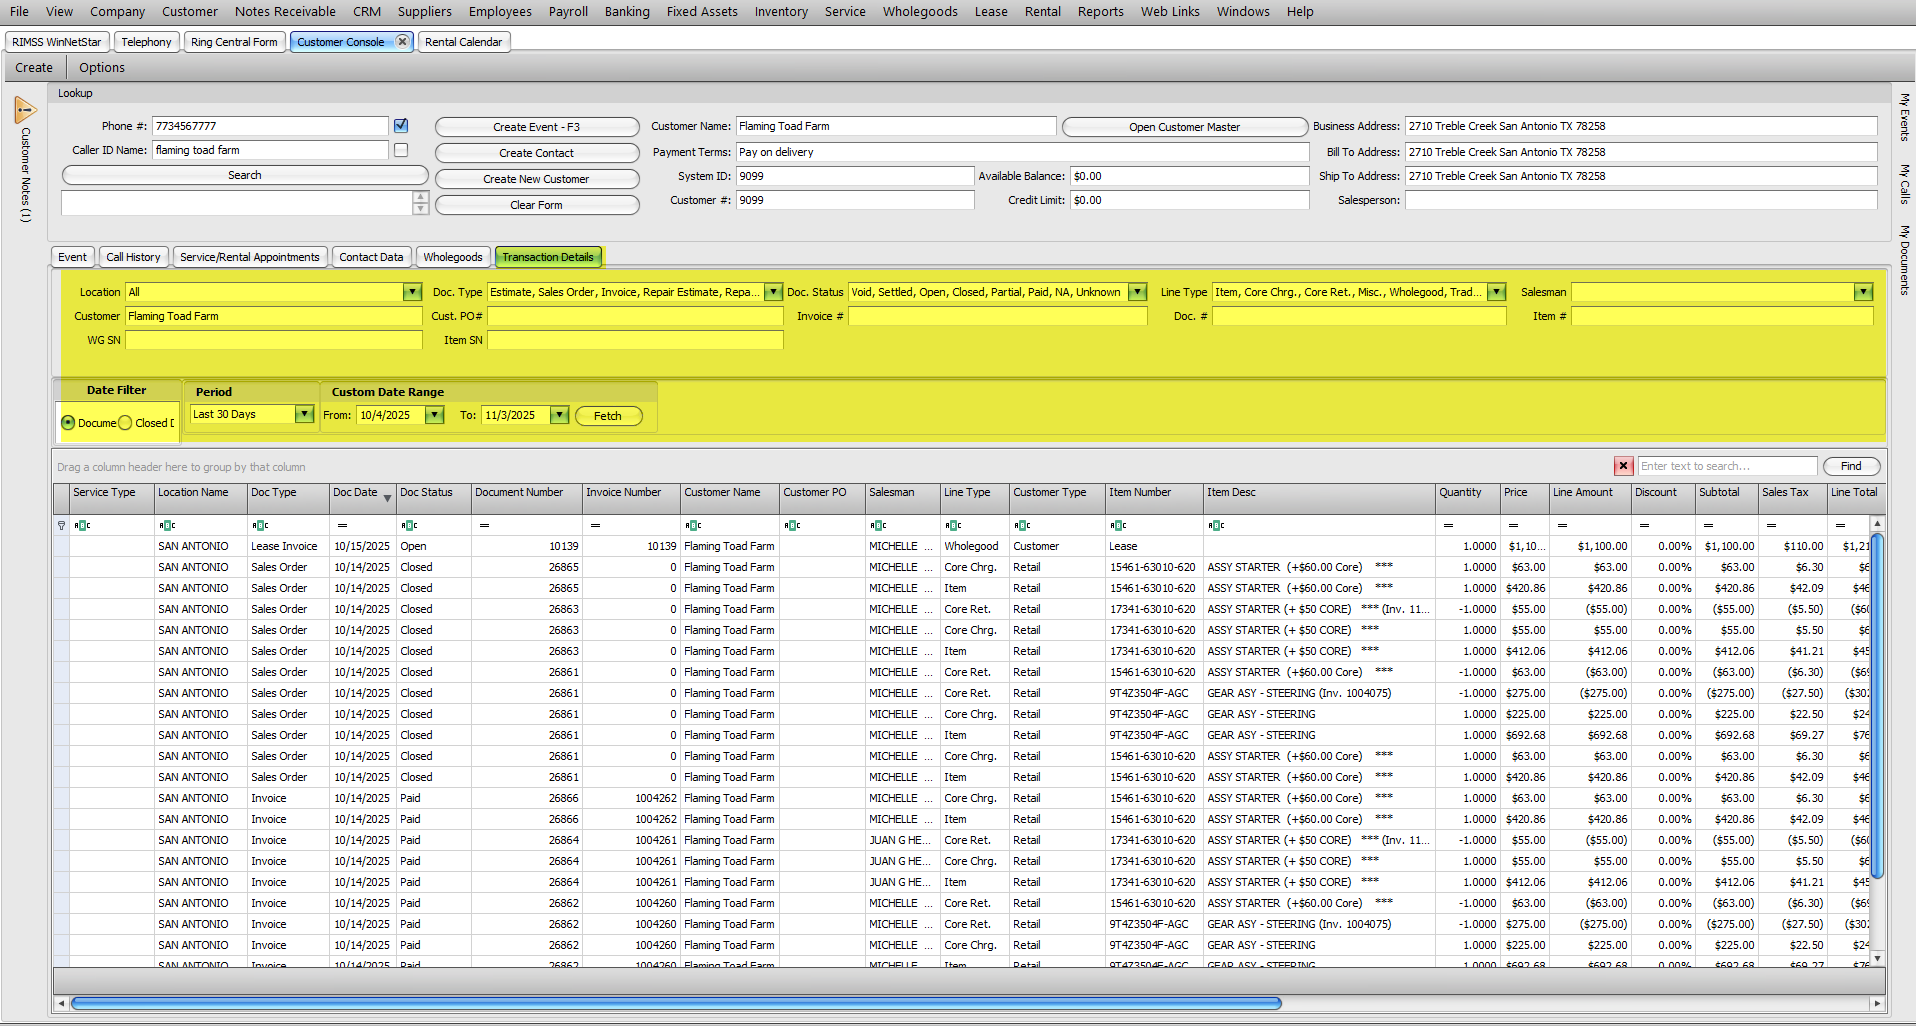Click filter condition icon under Item Desc column

coord(1216,525)
